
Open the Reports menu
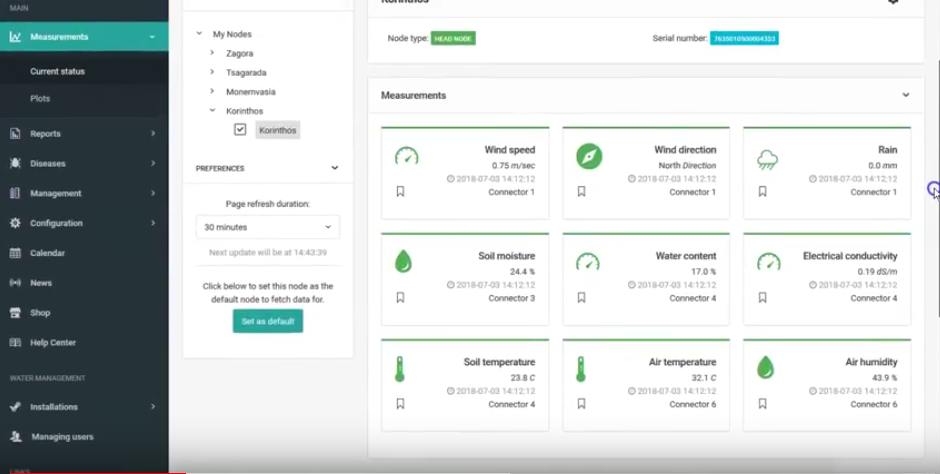(x=45, y=133)
